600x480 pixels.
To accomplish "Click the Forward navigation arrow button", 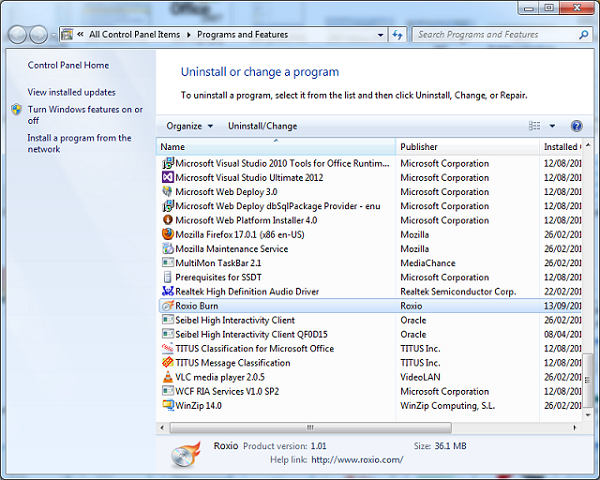I will click(x=39, y=35).
